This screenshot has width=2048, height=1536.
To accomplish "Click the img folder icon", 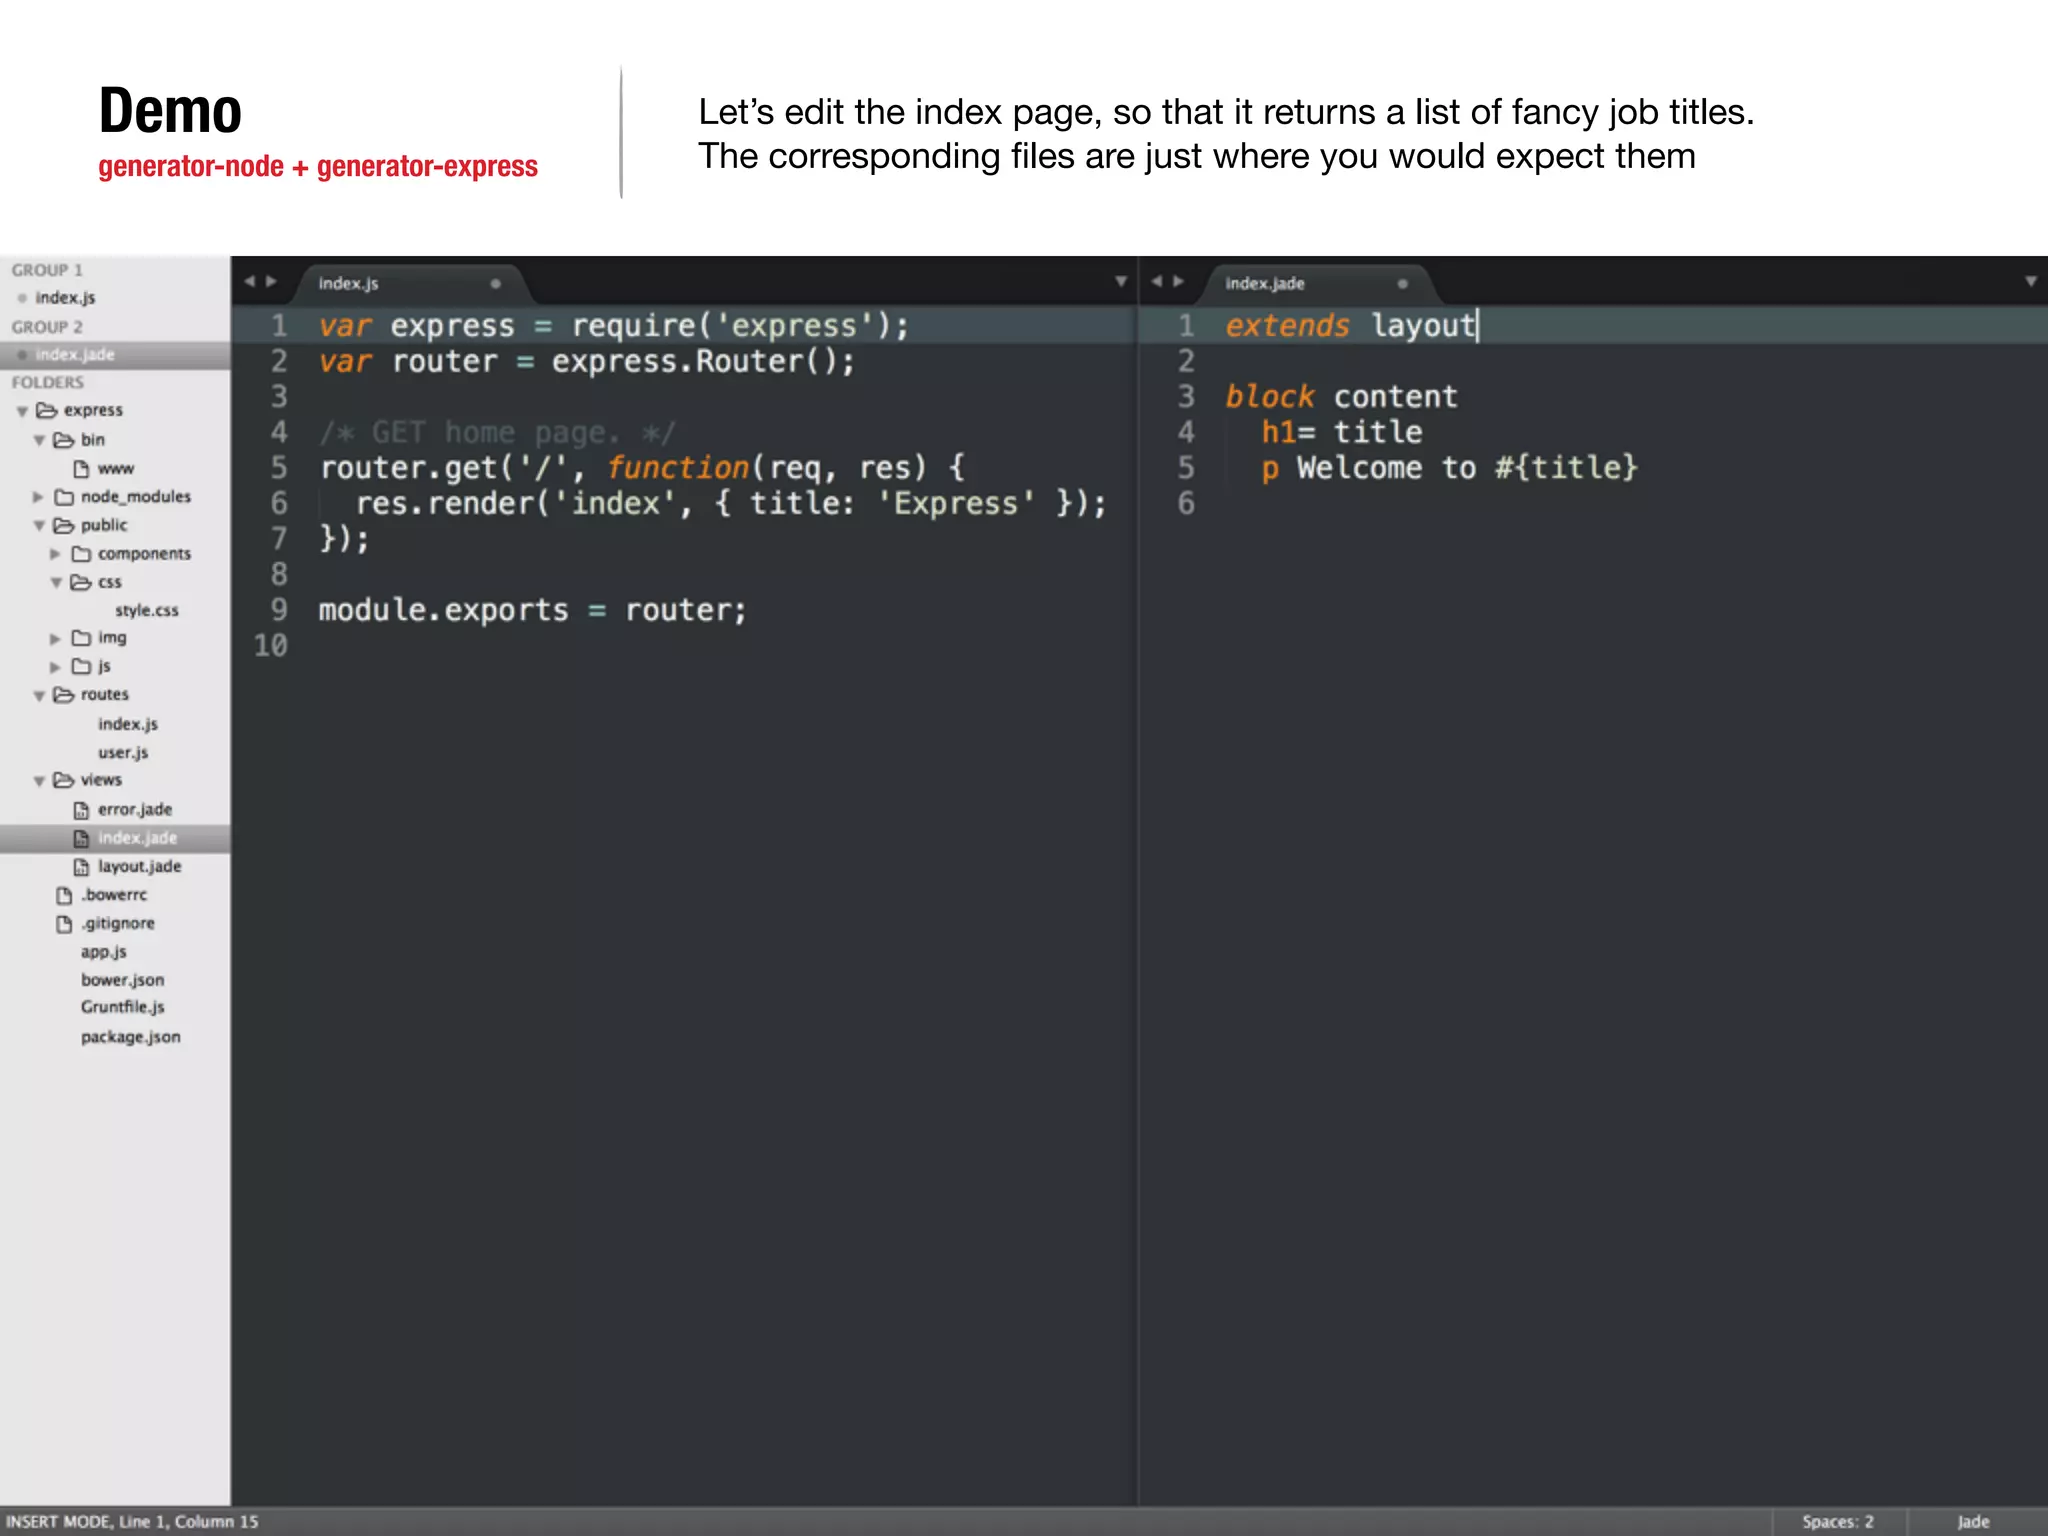I will point(82,638).
